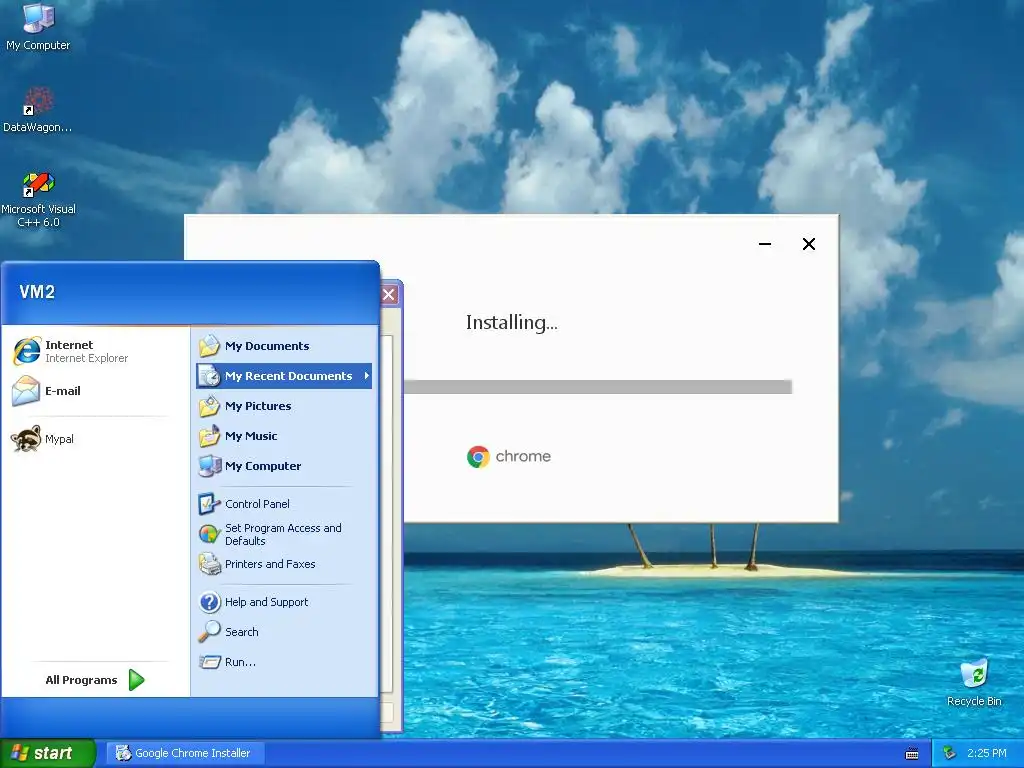Choose My Pictures in the Start menu

[x=284, y=406]
